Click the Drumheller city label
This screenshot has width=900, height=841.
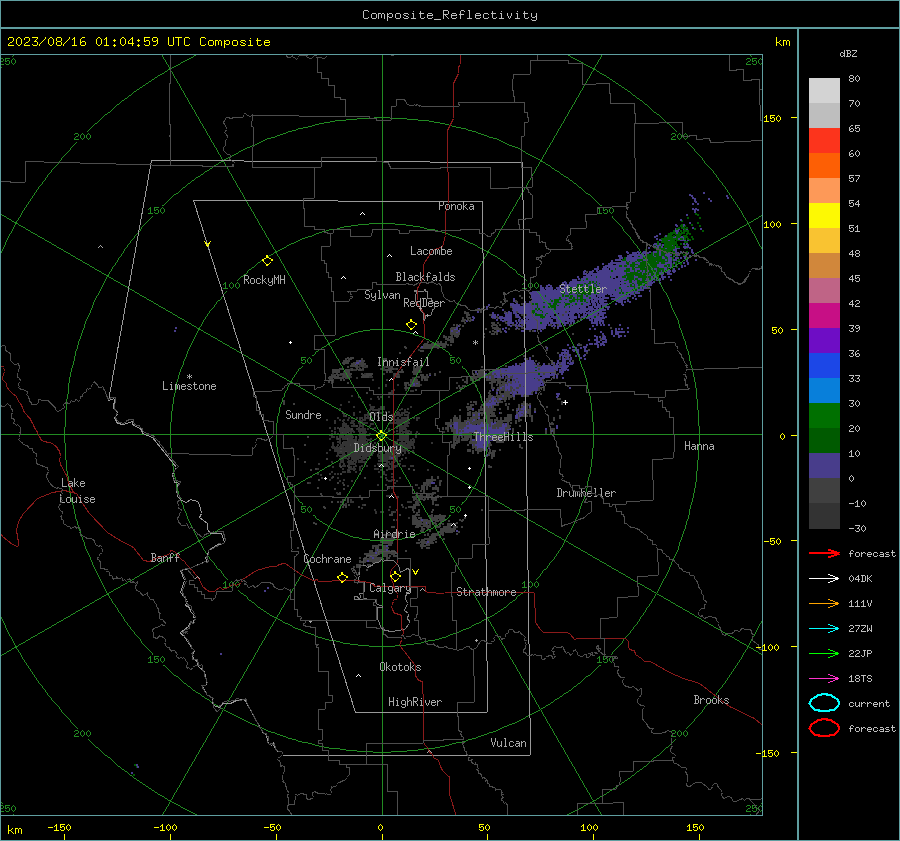click(586, 493)
